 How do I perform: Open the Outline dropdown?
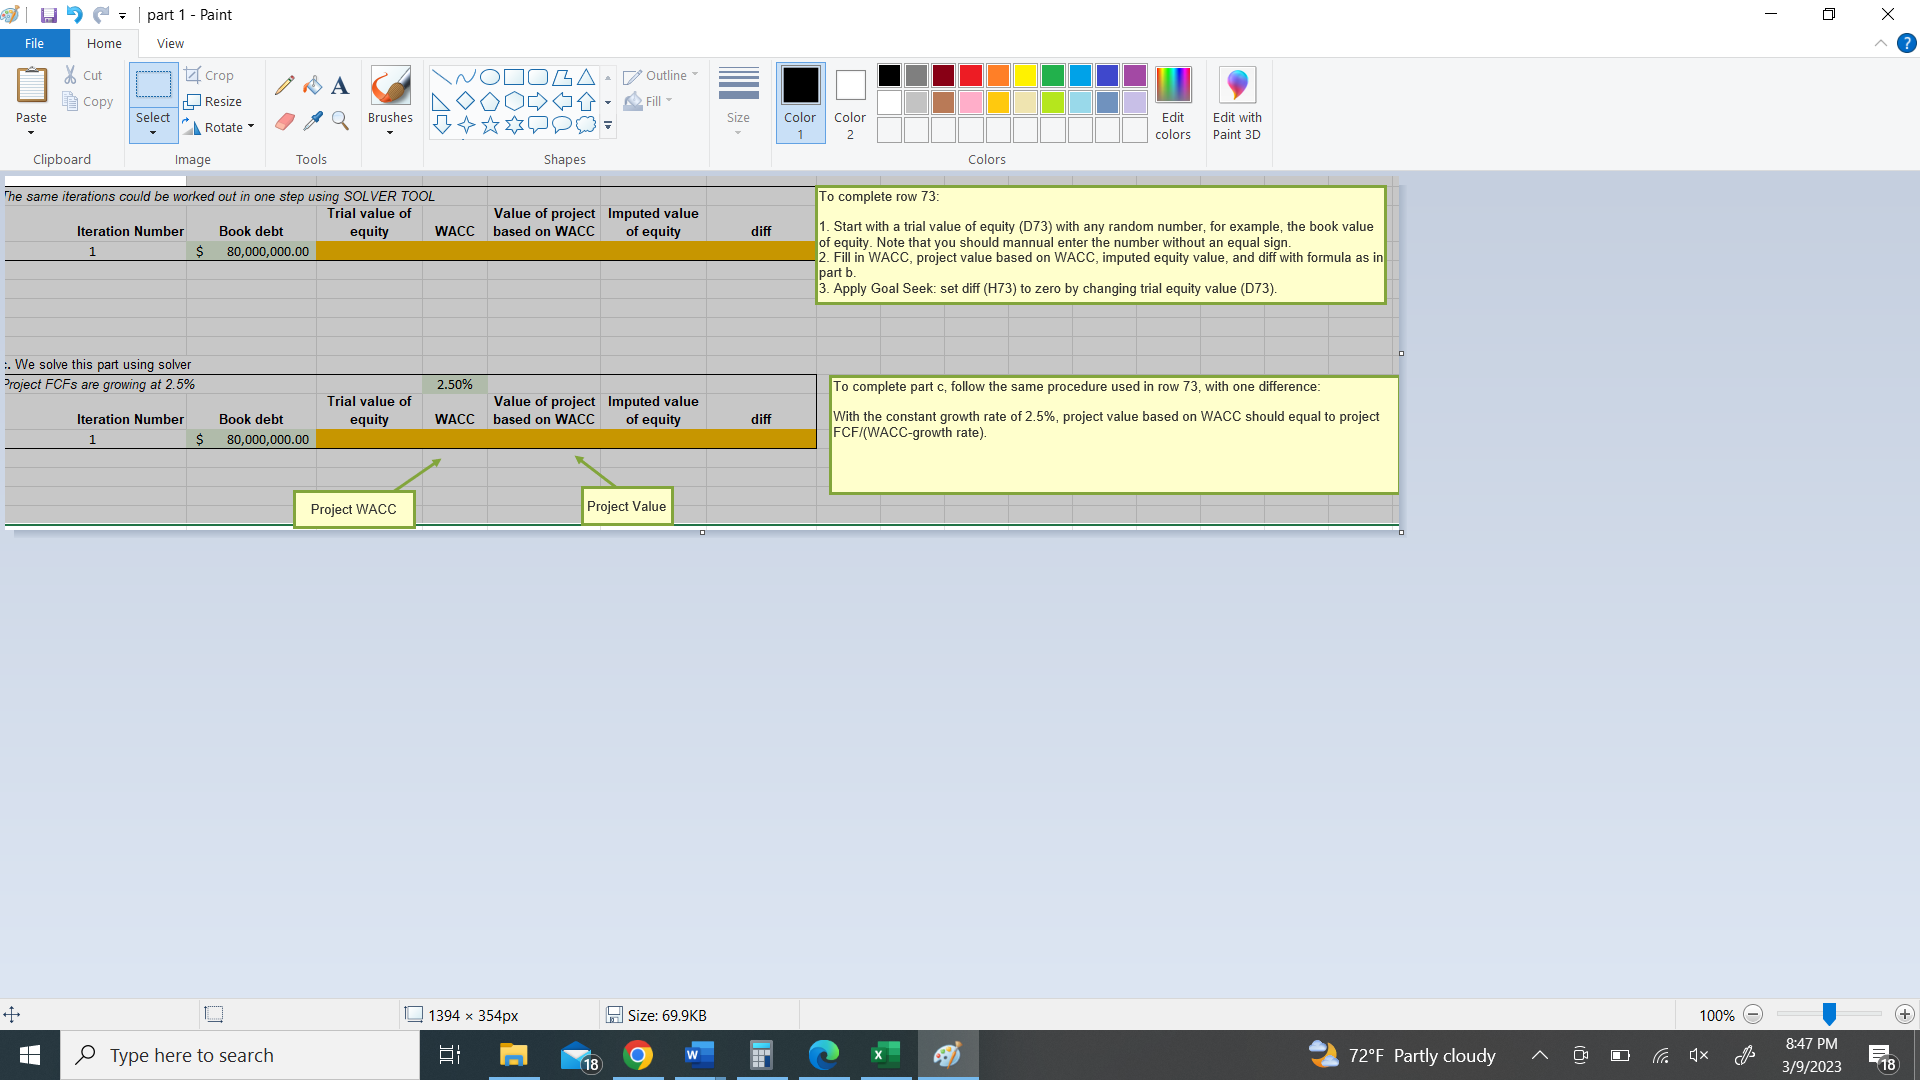(660, 75)
